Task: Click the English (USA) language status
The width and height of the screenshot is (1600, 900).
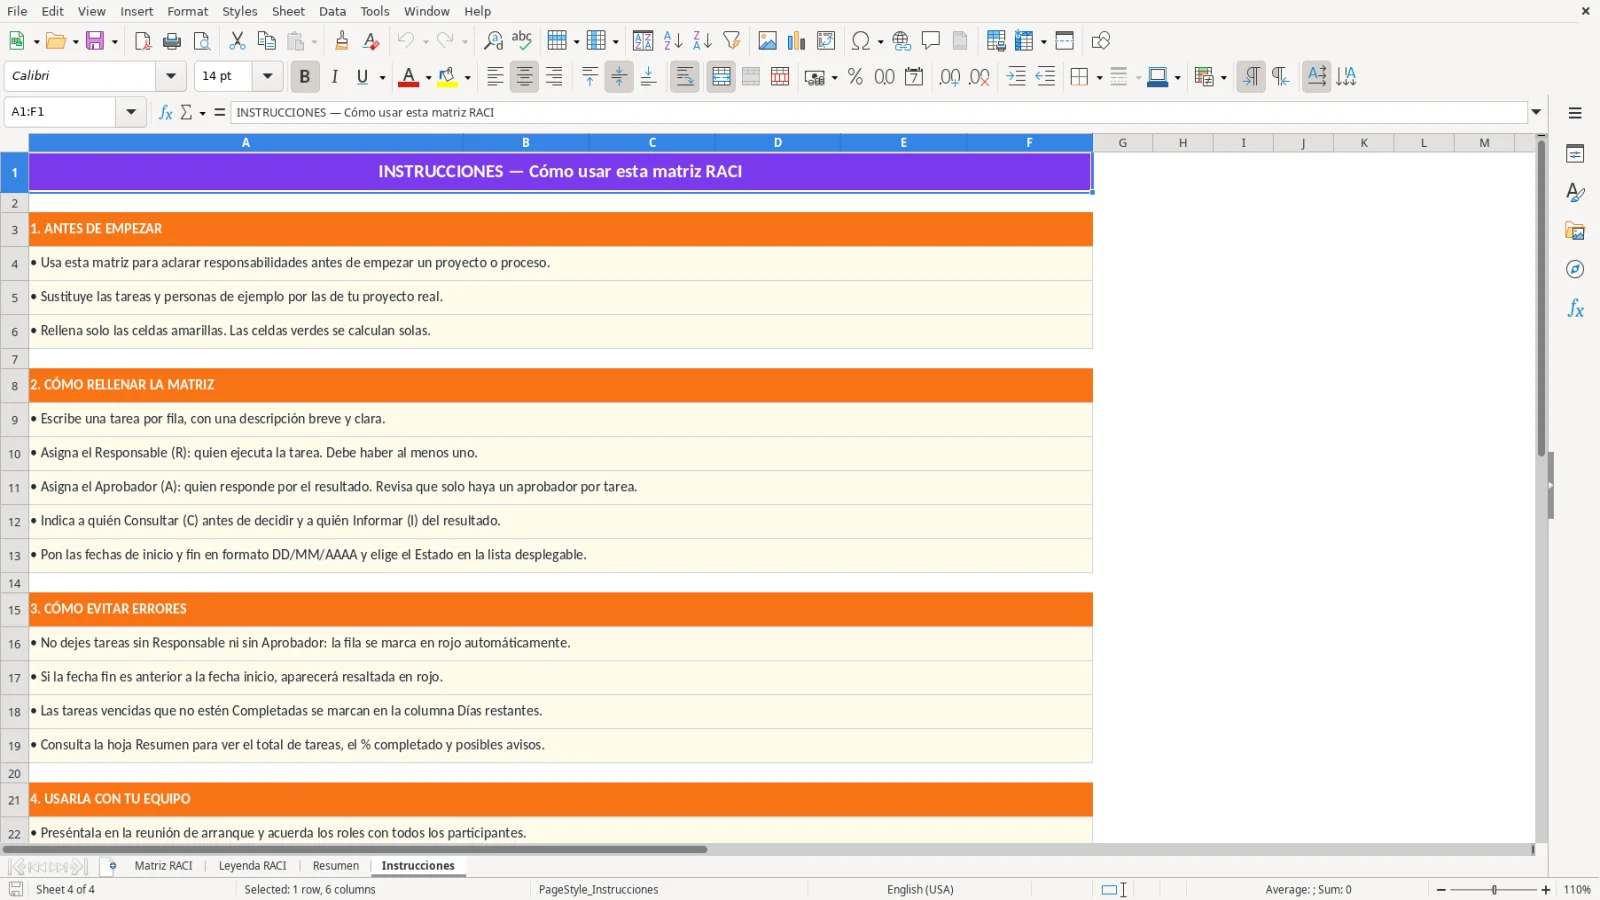Action: [920, 889]
